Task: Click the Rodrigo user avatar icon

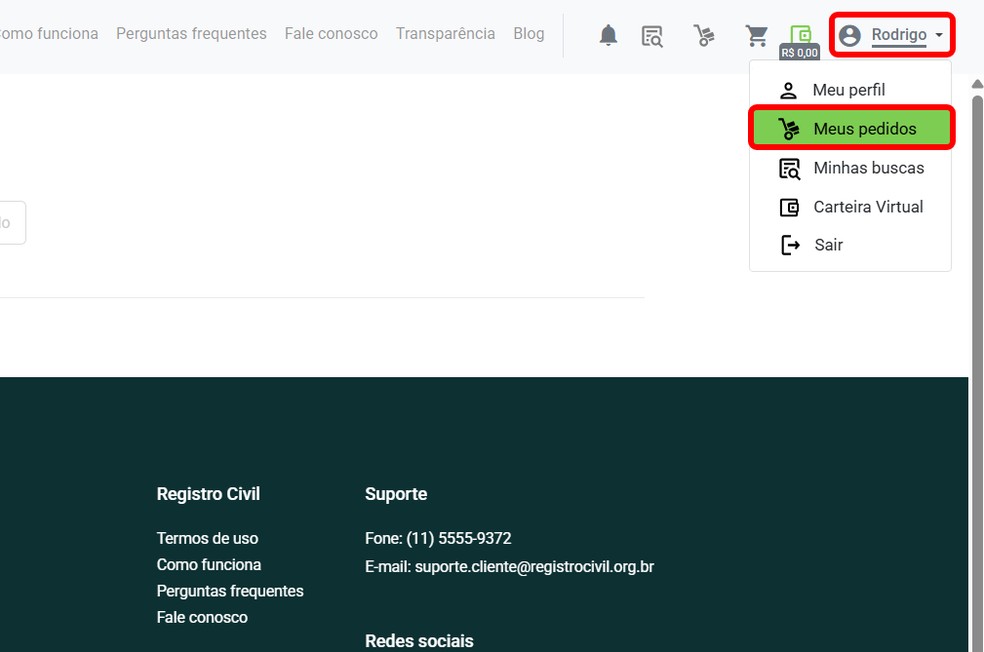Action: [849, 34]
